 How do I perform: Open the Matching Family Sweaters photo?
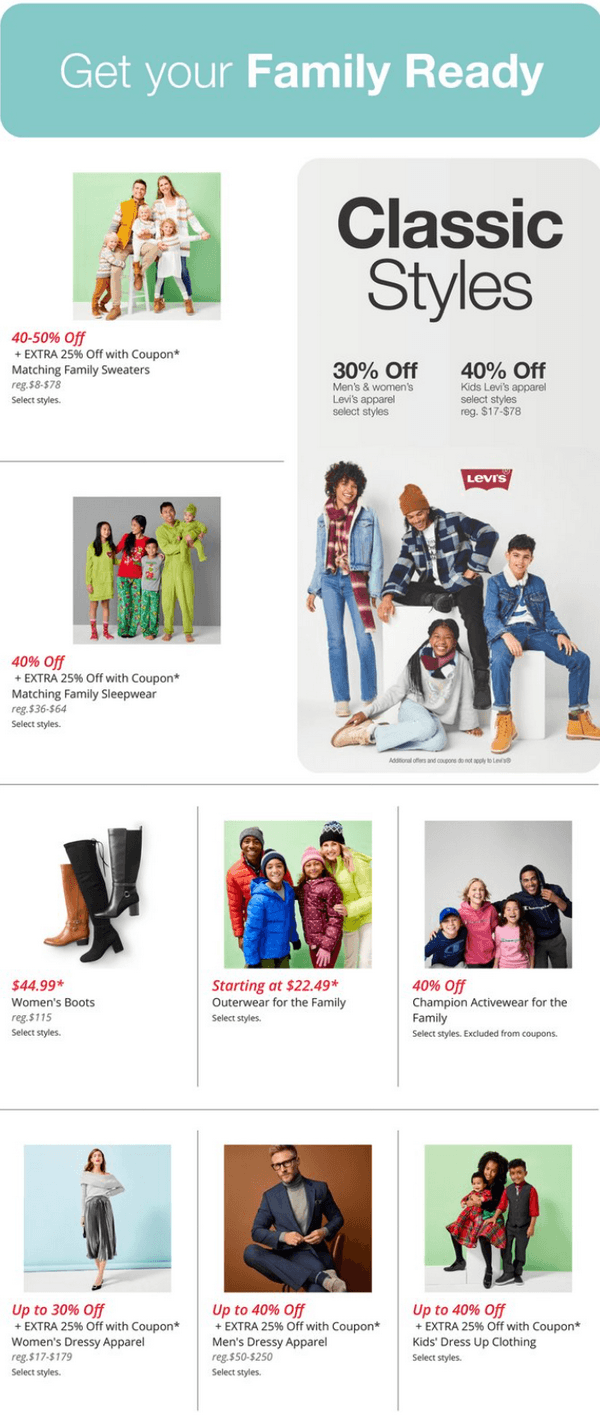click(x=147, y=246)
